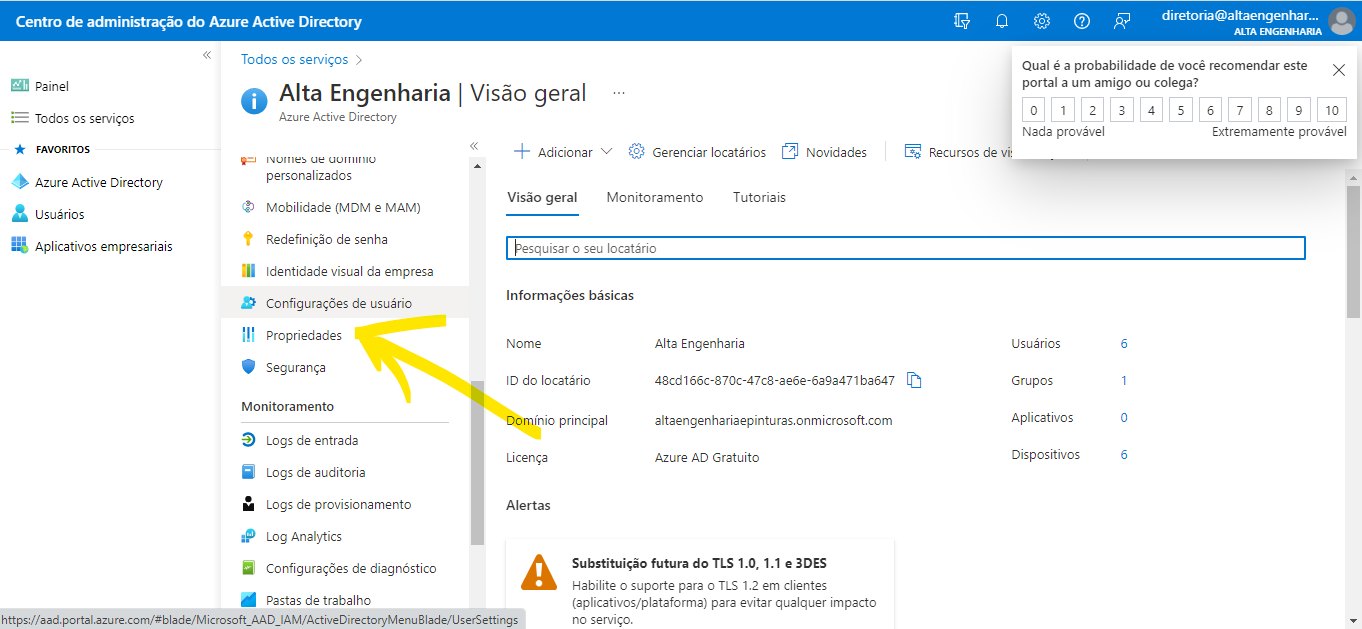Click the Redefinição de senha key icon
The image size is (1362, 629).
pyautogui.click(x=249, y=239)
